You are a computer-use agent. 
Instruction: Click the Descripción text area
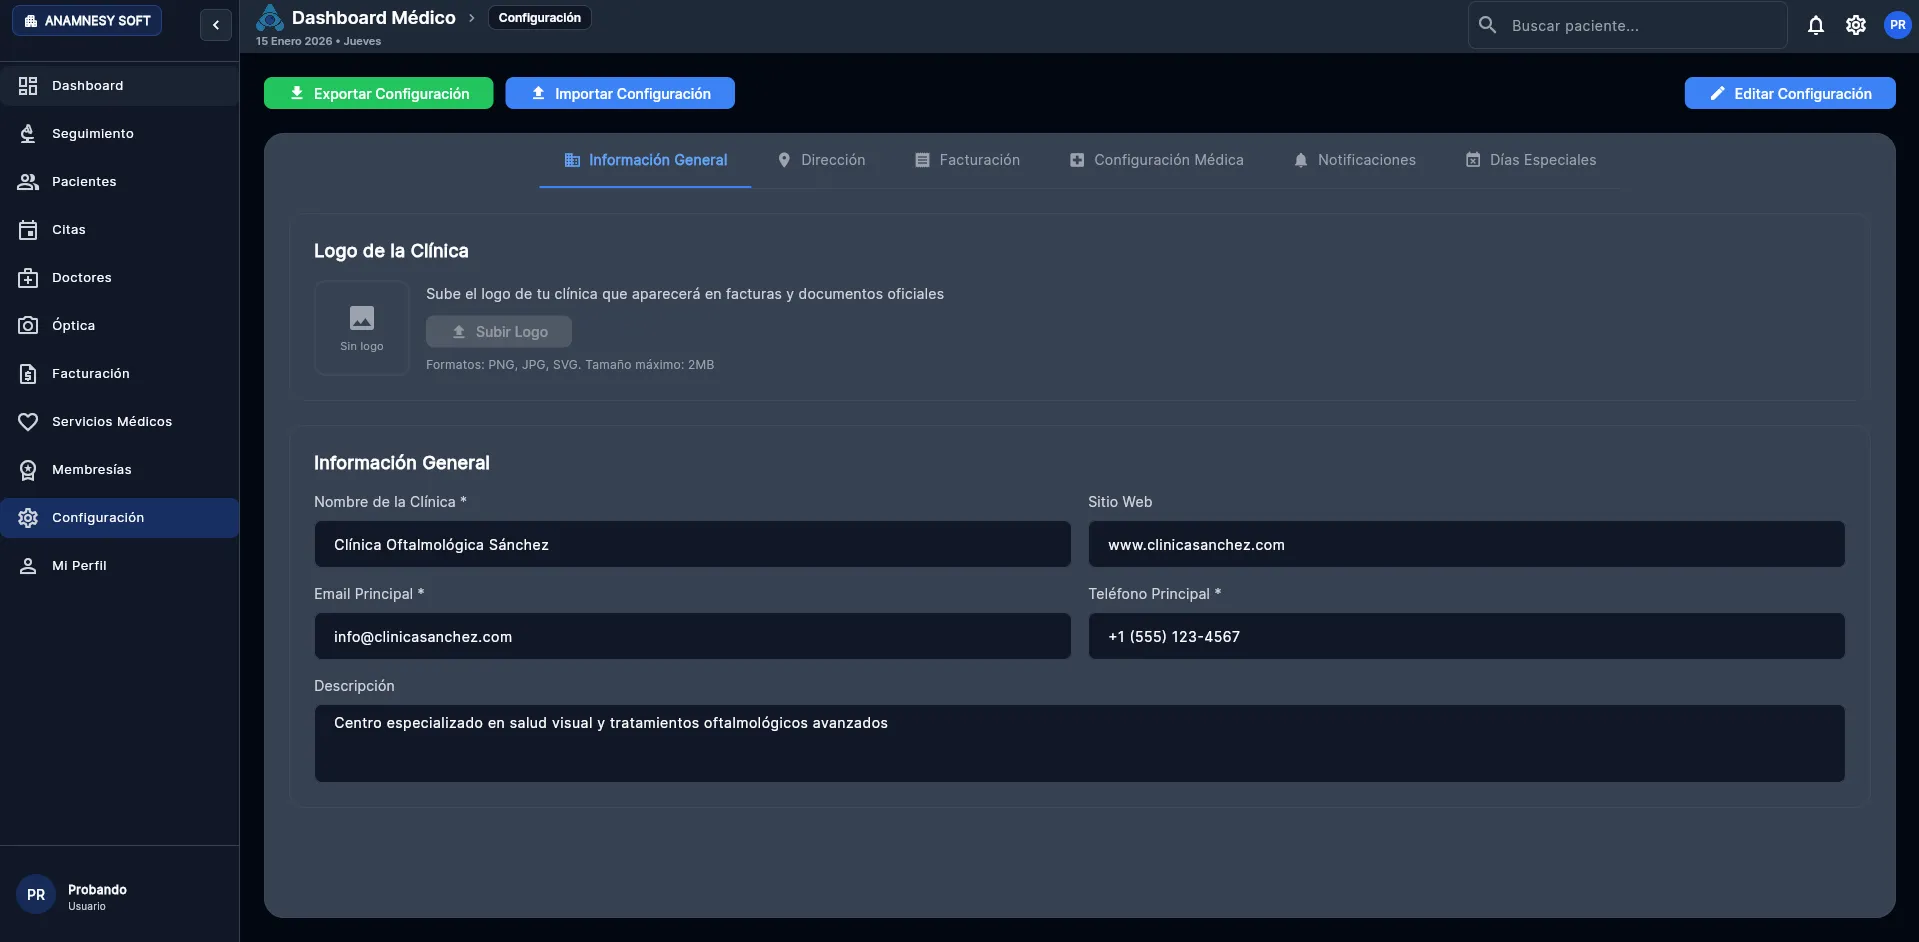click(x=1080, y=744)
